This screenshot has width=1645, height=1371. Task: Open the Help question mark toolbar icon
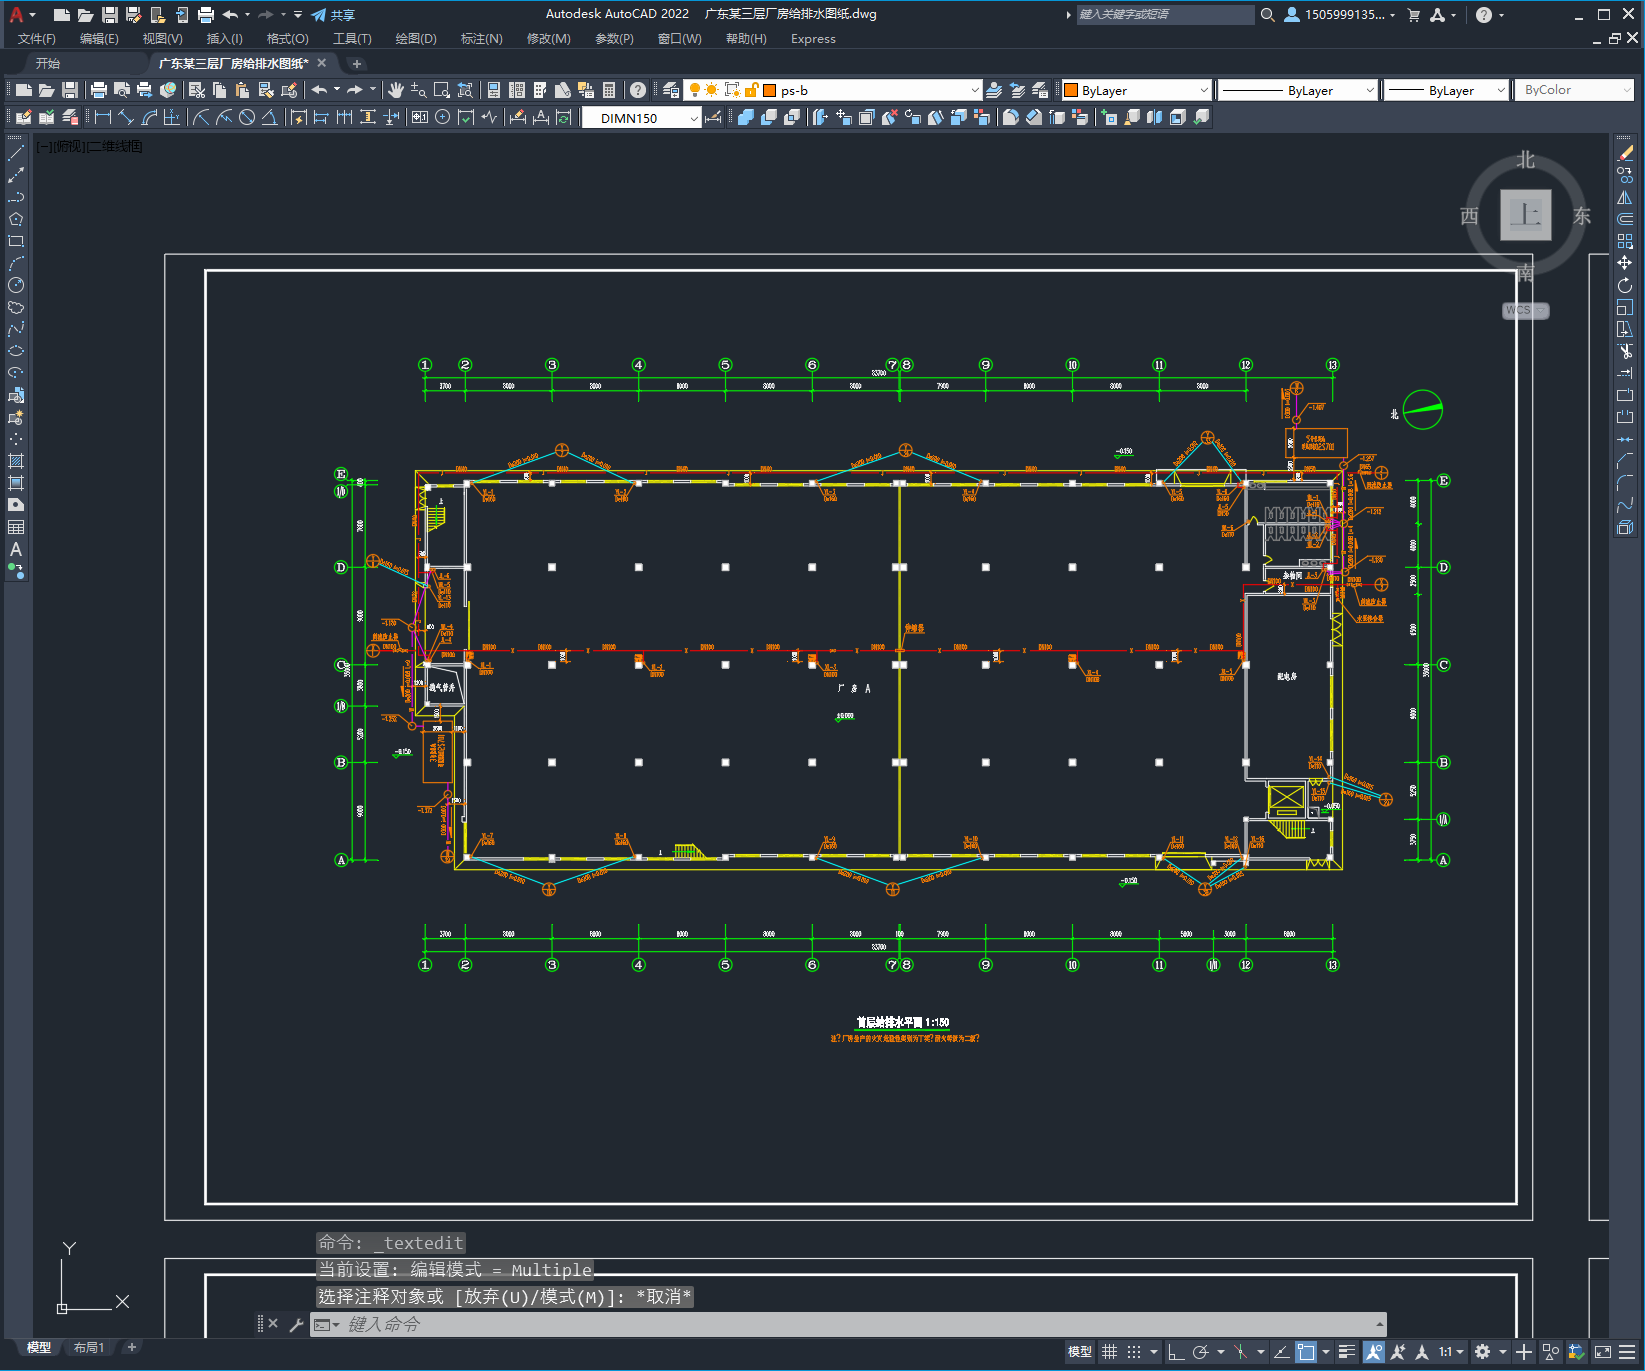point(638,90)
